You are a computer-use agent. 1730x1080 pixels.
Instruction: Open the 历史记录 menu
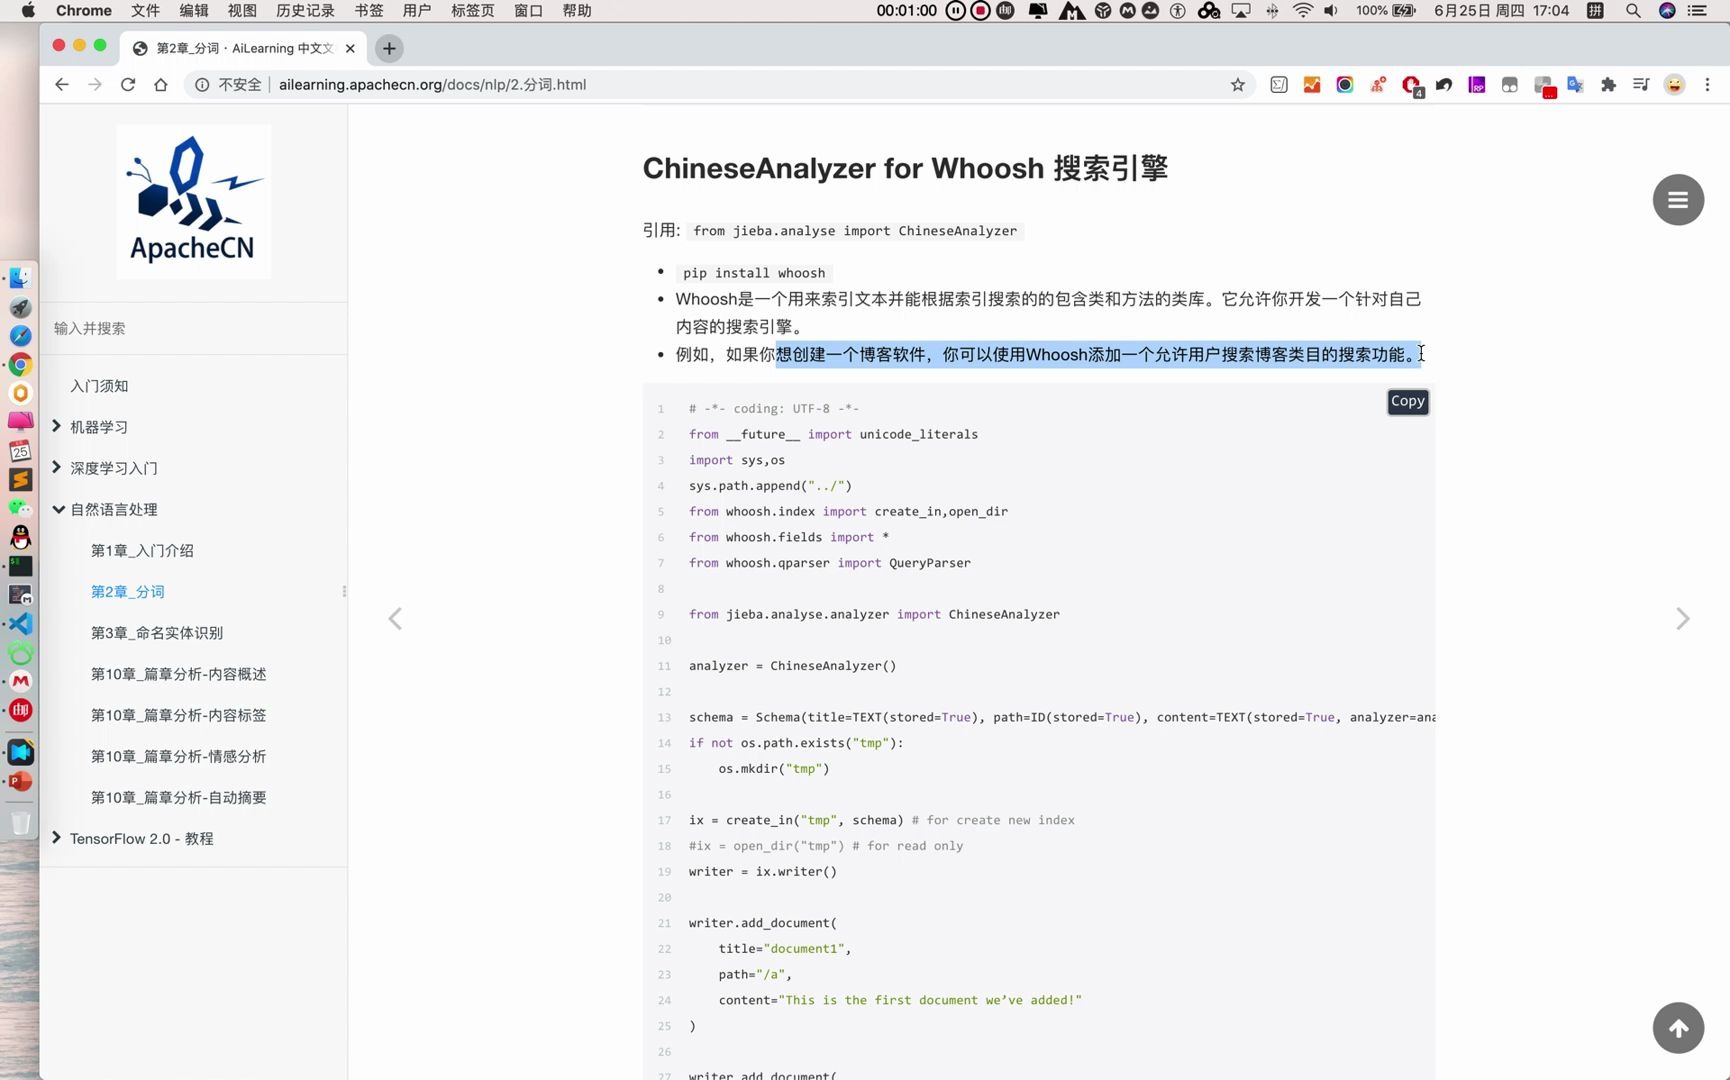click(x=305, y=11)
